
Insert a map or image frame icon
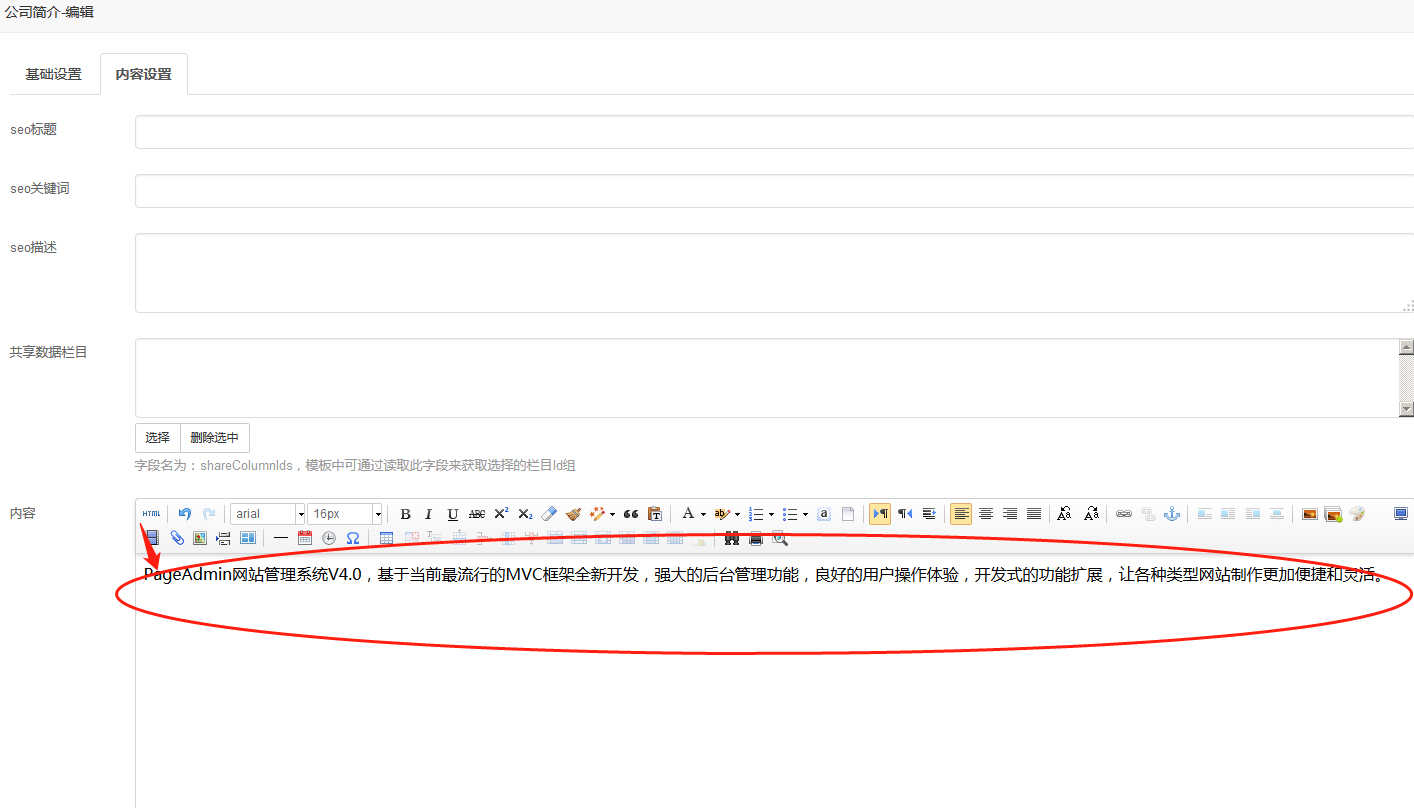200,538
